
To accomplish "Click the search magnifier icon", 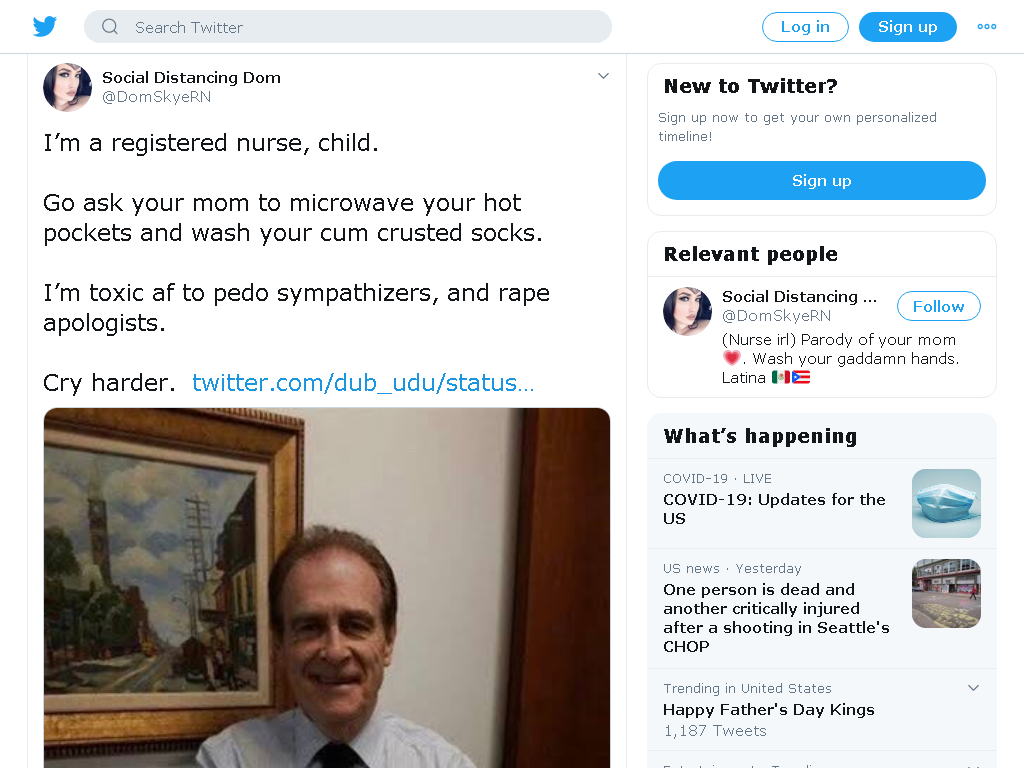I will pos(110,27).
